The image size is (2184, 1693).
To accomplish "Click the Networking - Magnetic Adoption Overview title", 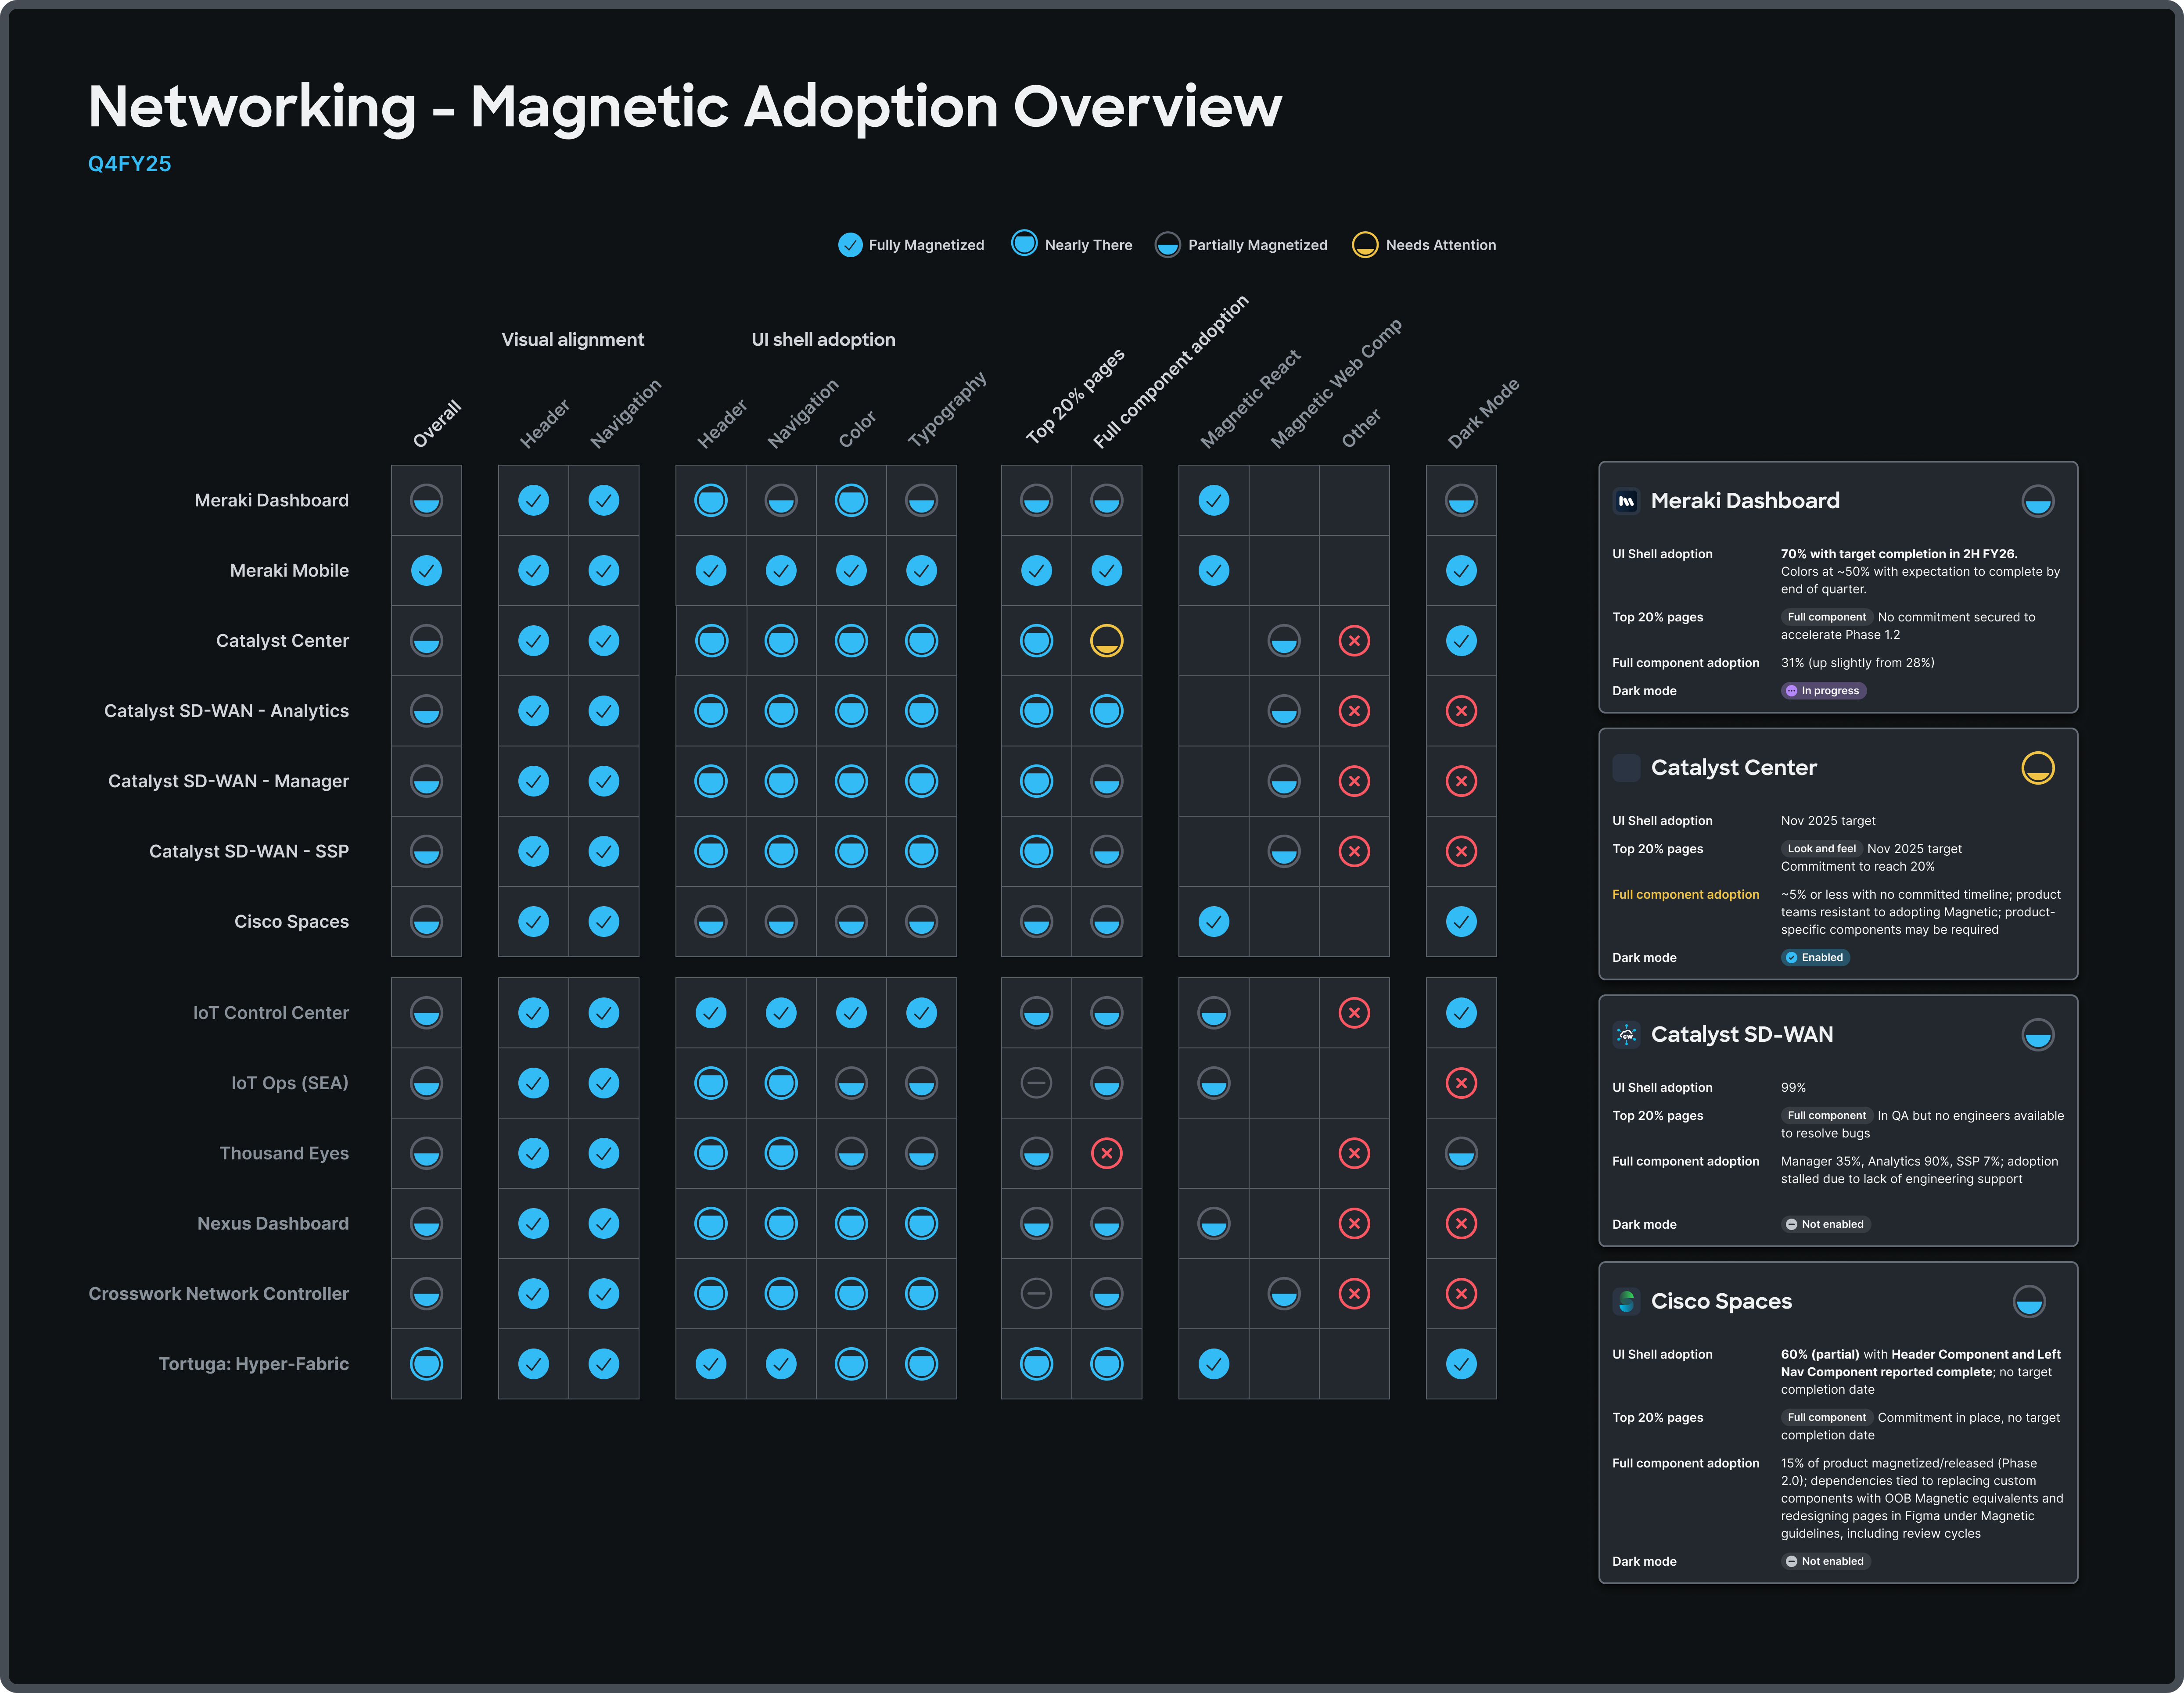I will point(685,107).
